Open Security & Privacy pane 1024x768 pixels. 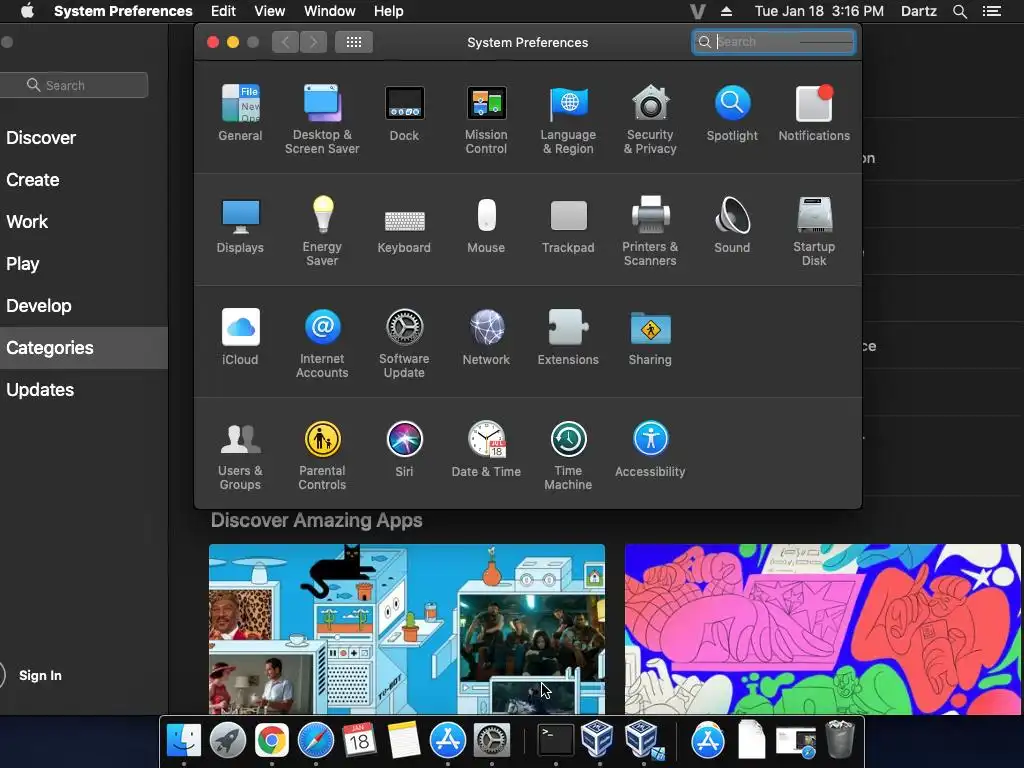click(x=650, y=119)
